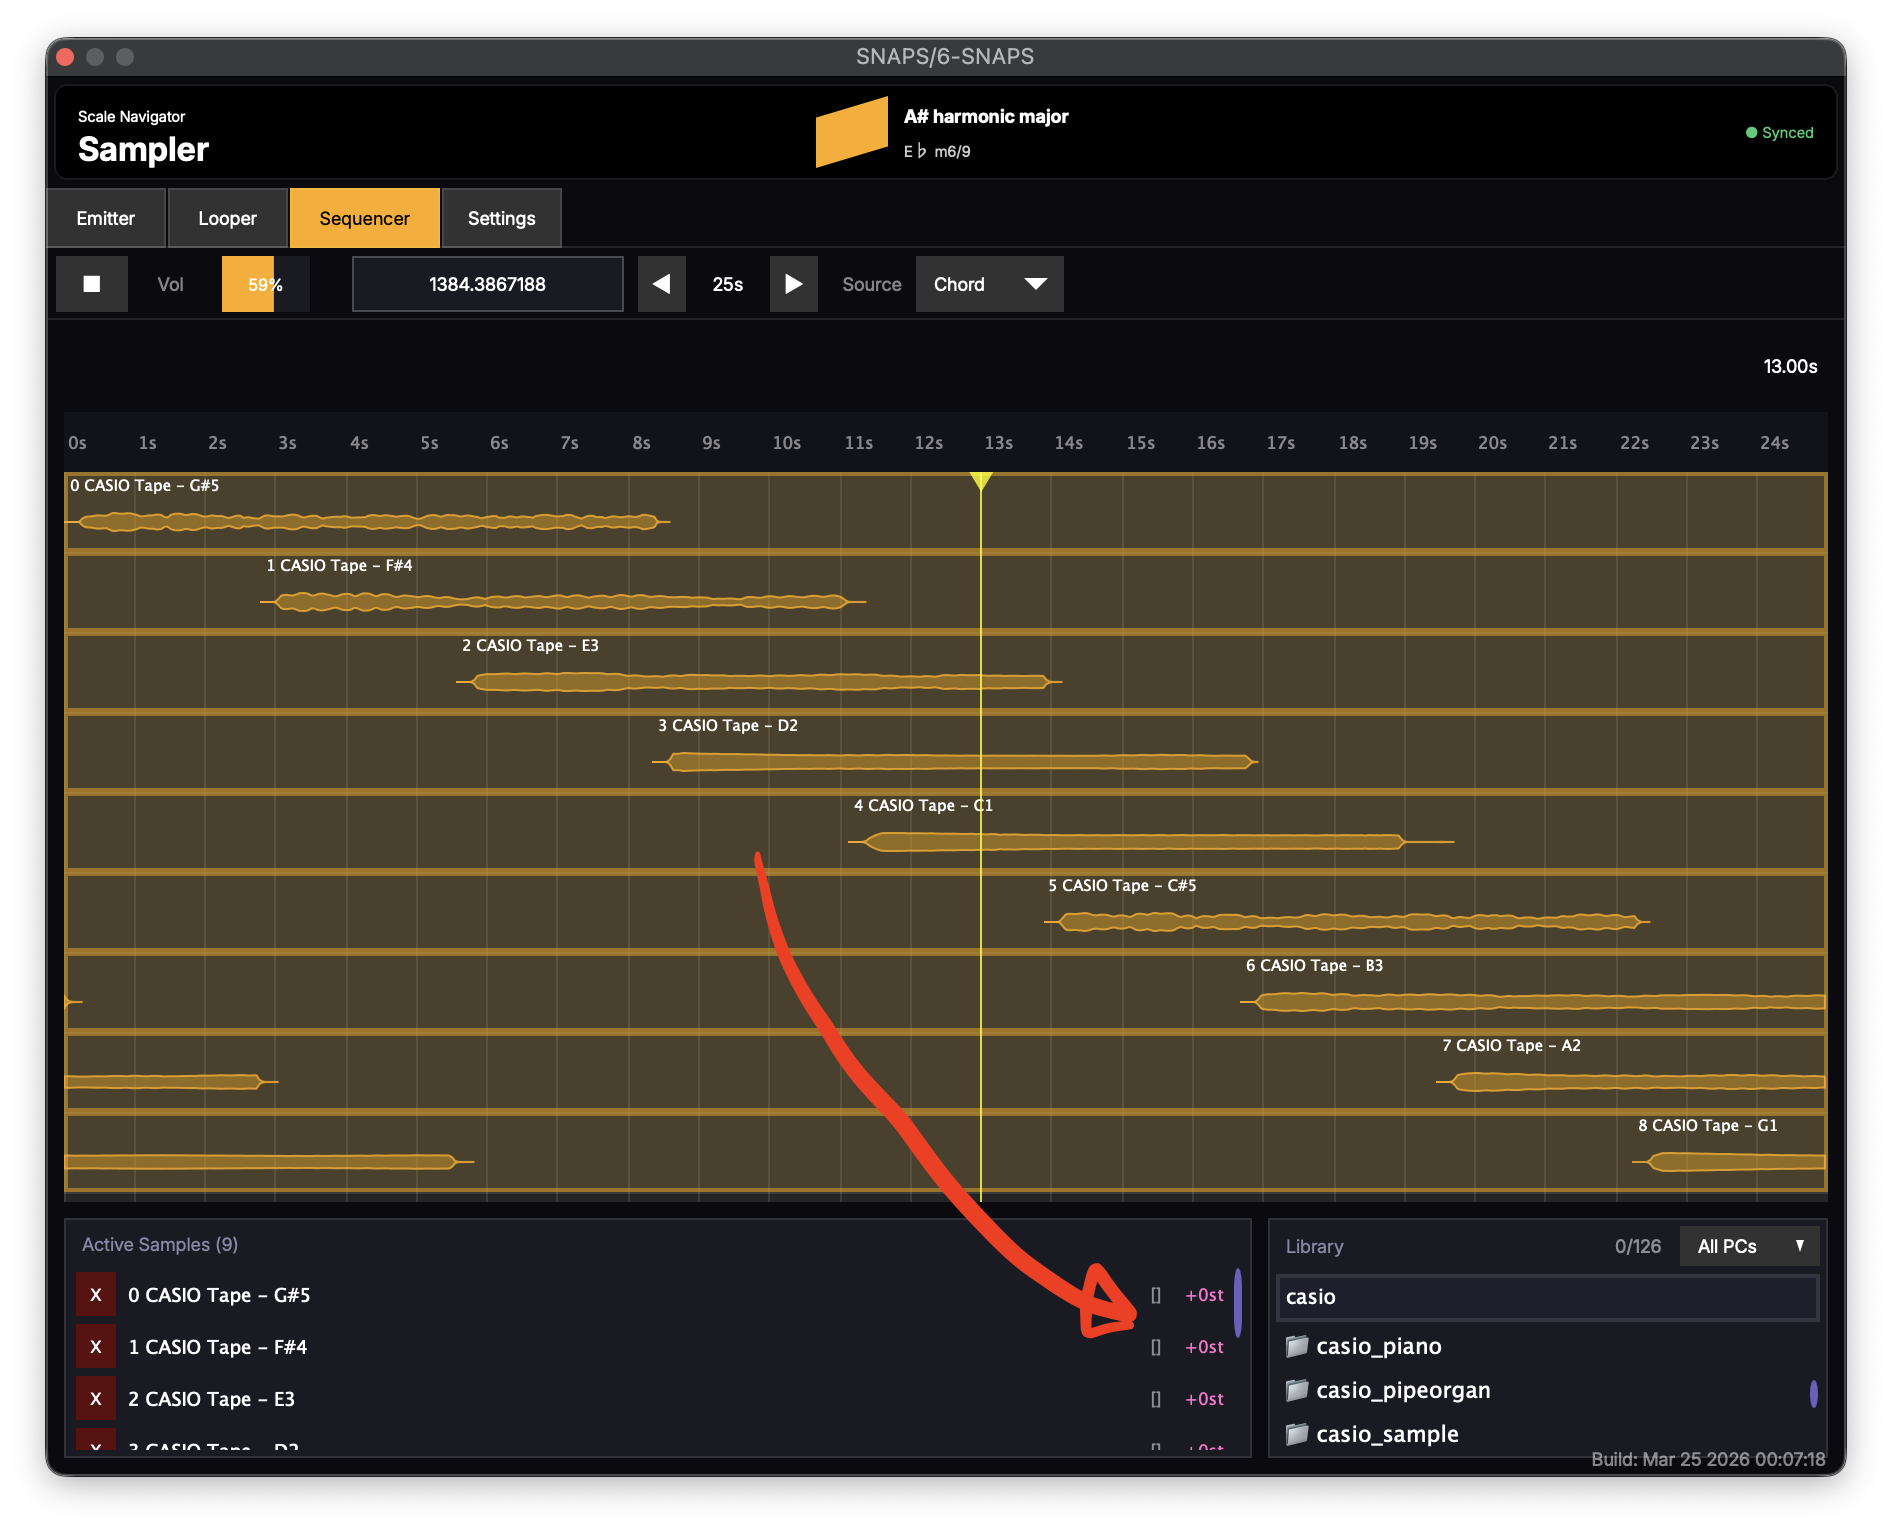Remove sample 1 CASIO Tape – F#4
This screenshot has height=1530, width=1892.
[x=96, y=1347]
